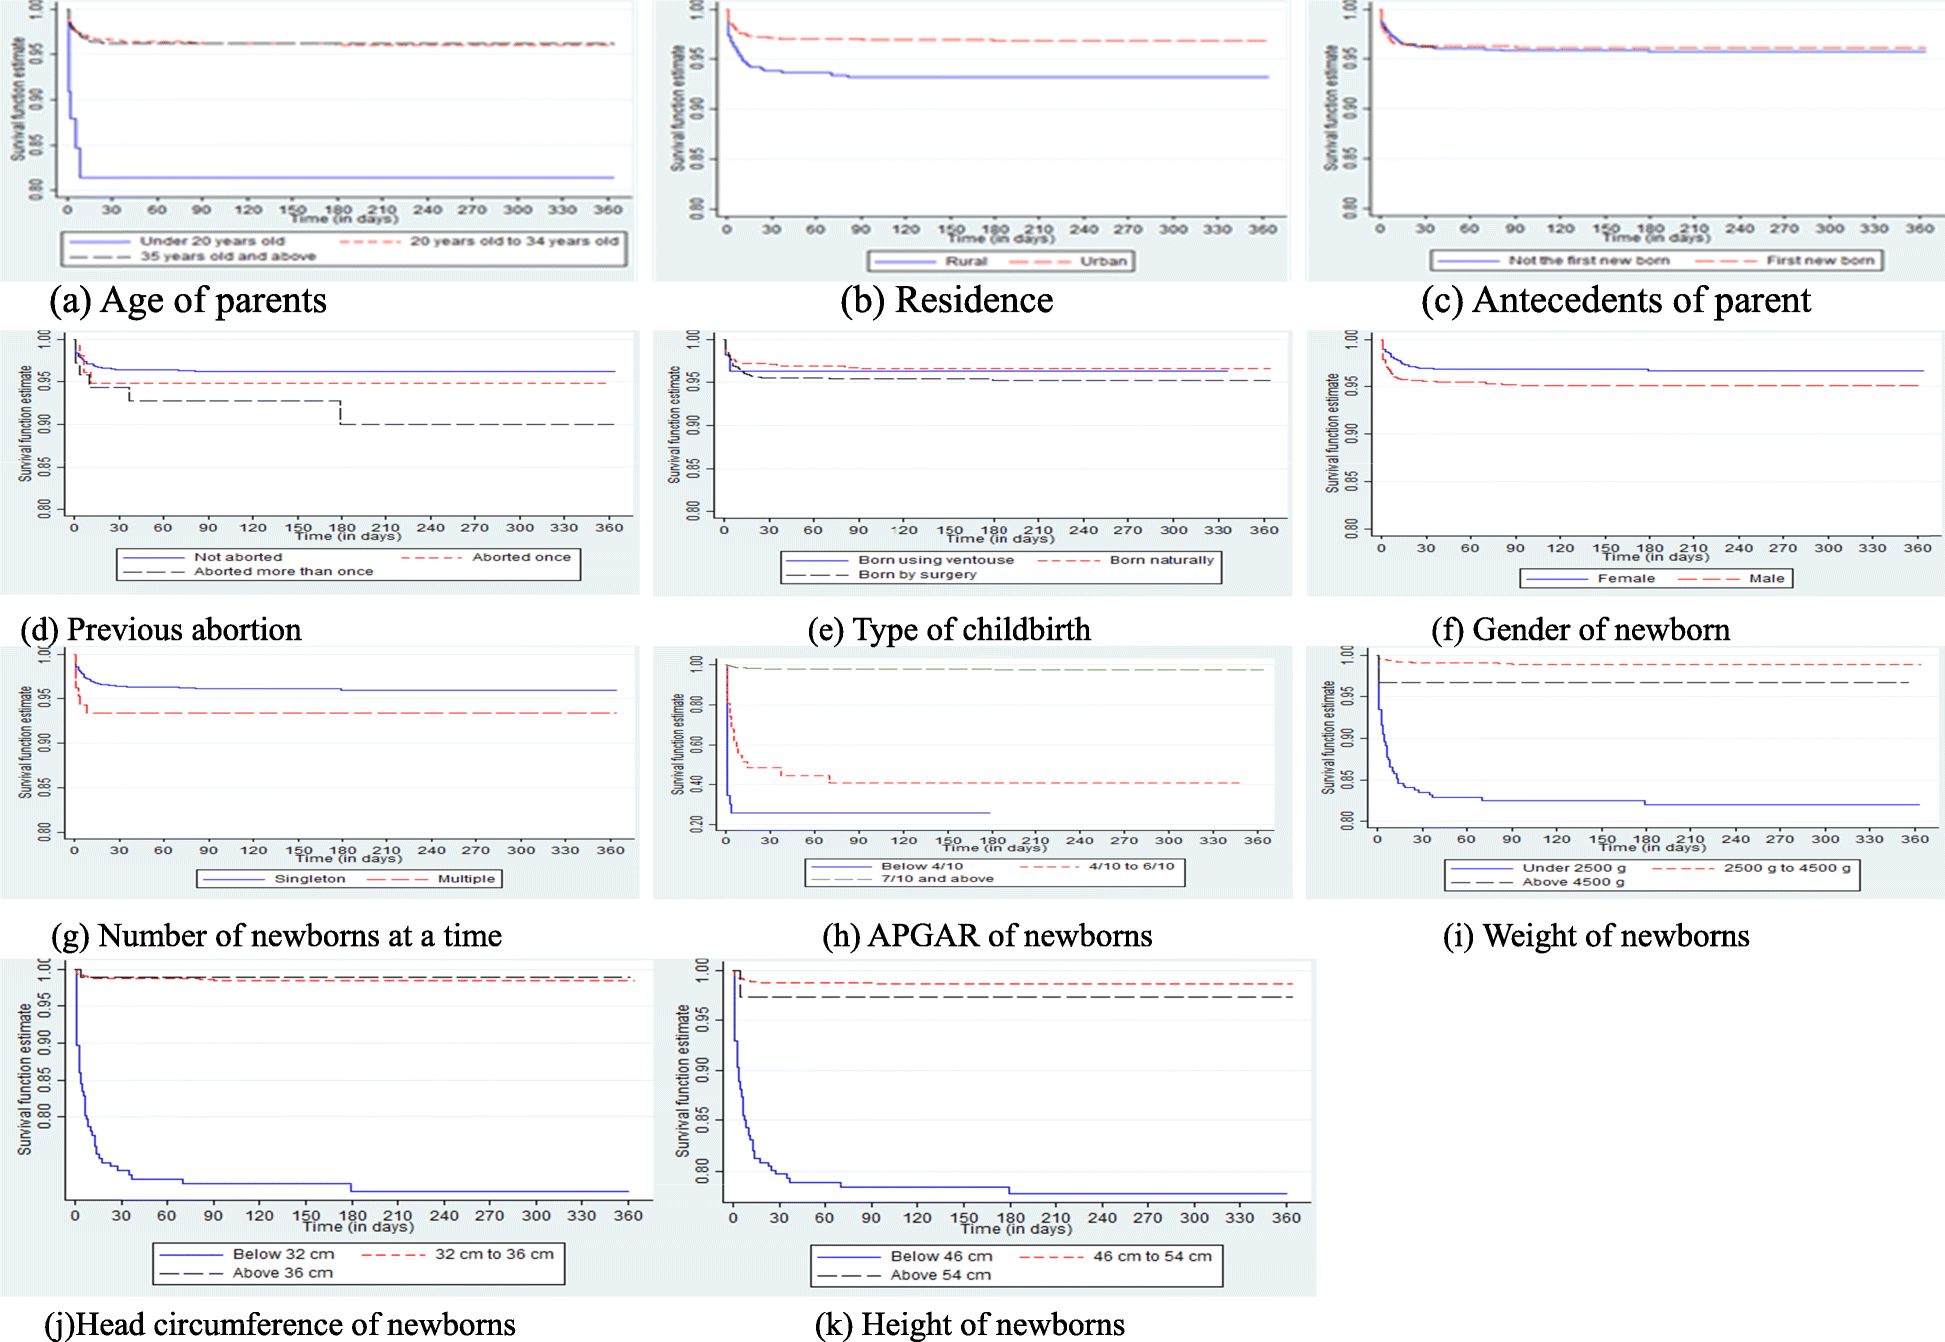The image size is (1945, 1342).
Task: Click the blue Under 20 years survival curve
Action: [x=340, y=177]
